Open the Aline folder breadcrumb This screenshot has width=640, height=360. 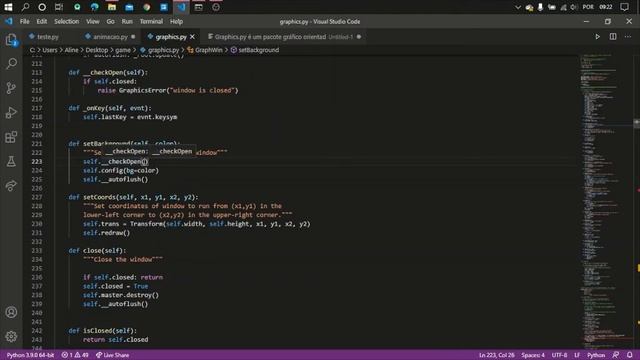pos(71,50)
